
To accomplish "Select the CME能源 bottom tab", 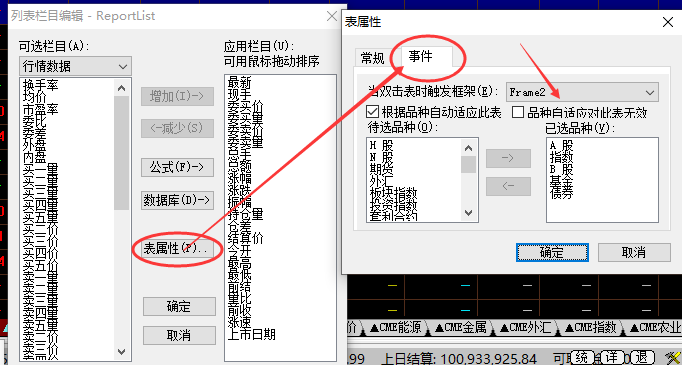I will [395, 327].
